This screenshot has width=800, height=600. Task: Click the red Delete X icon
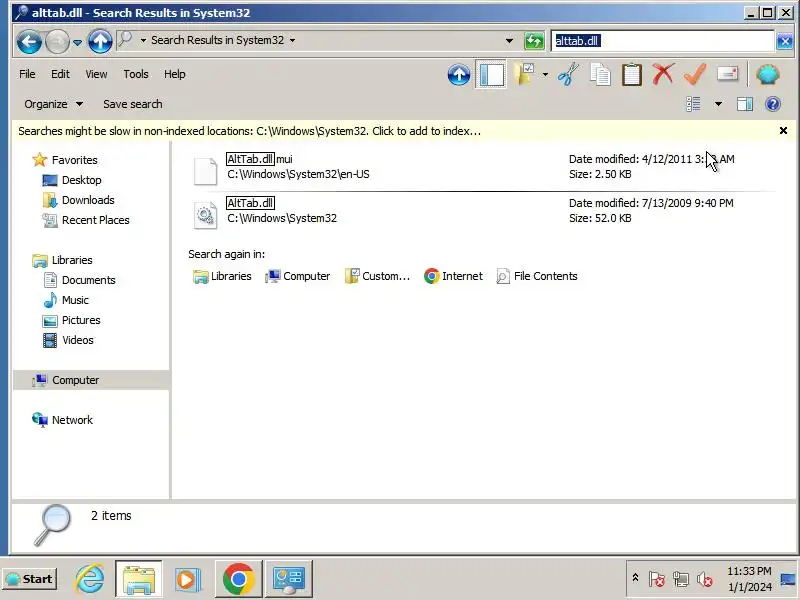663,74
